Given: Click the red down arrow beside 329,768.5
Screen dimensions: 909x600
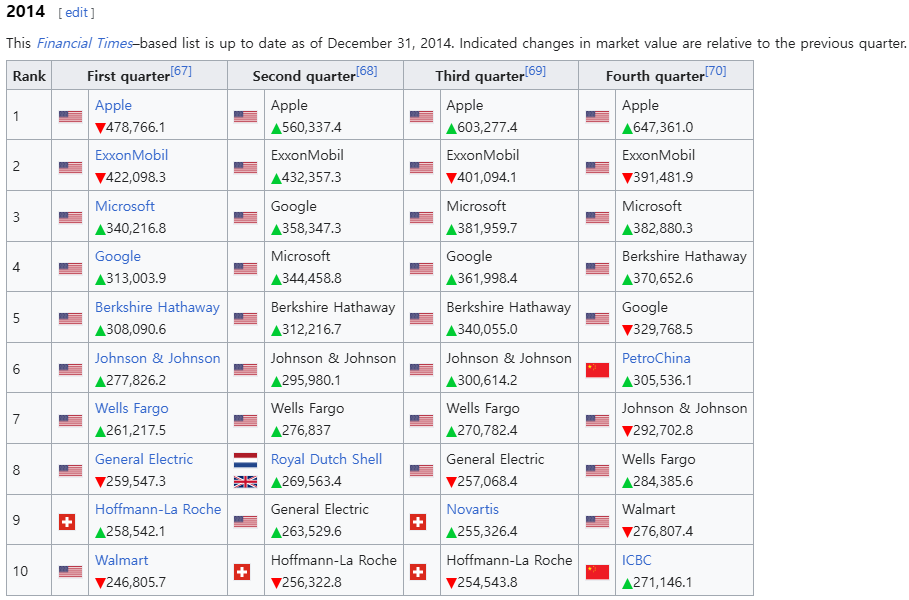Looking at the screenshot, I should [627, 330].
